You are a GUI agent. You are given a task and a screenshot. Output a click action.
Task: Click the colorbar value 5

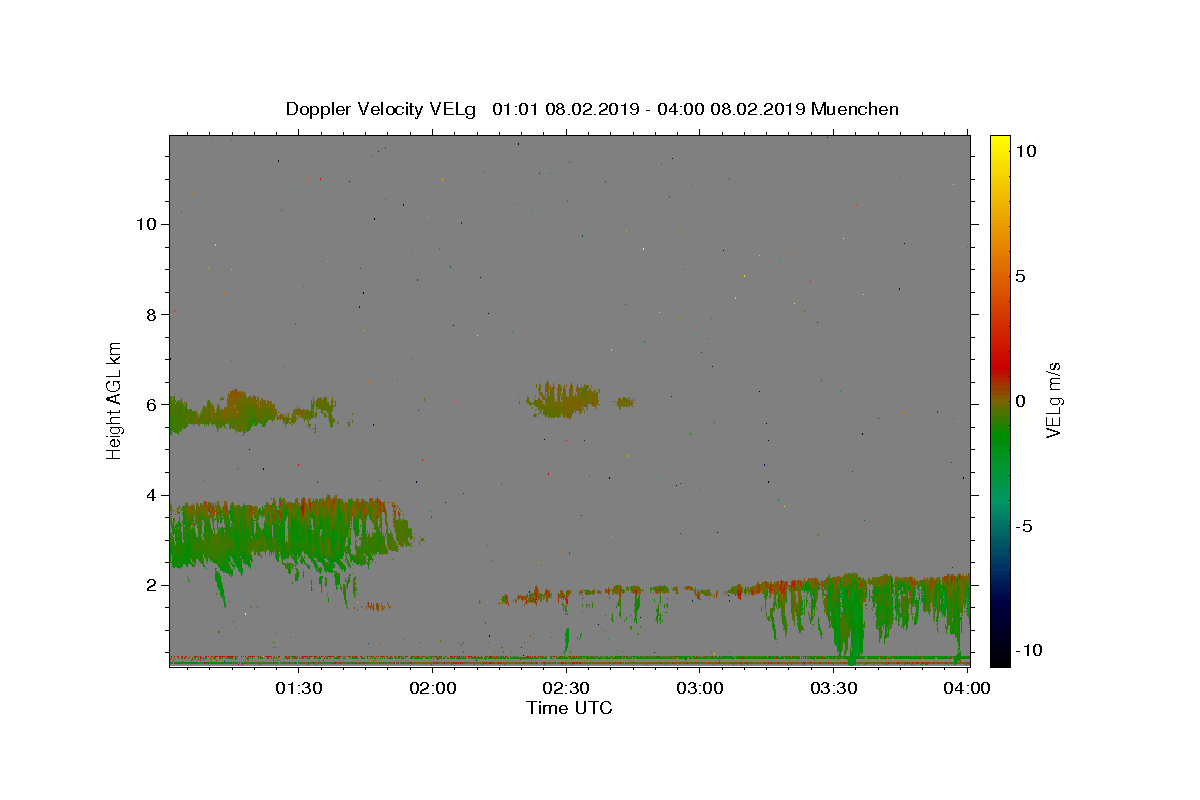tap(1020, 276)
